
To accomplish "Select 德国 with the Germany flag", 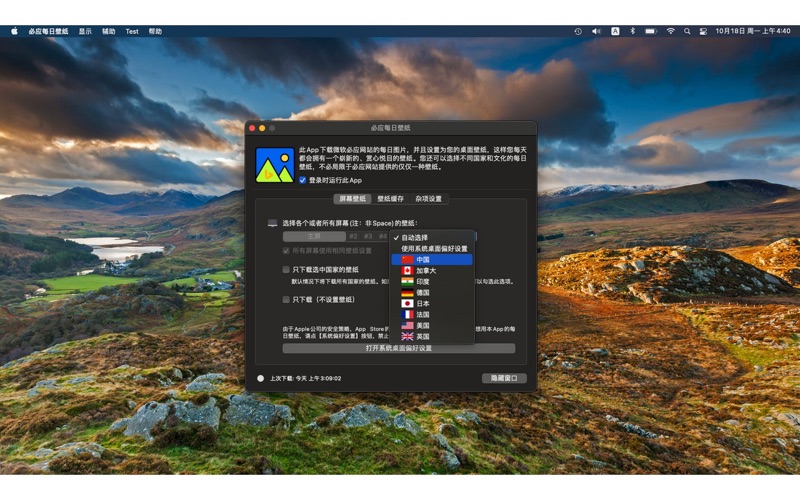I will (432, 293).
